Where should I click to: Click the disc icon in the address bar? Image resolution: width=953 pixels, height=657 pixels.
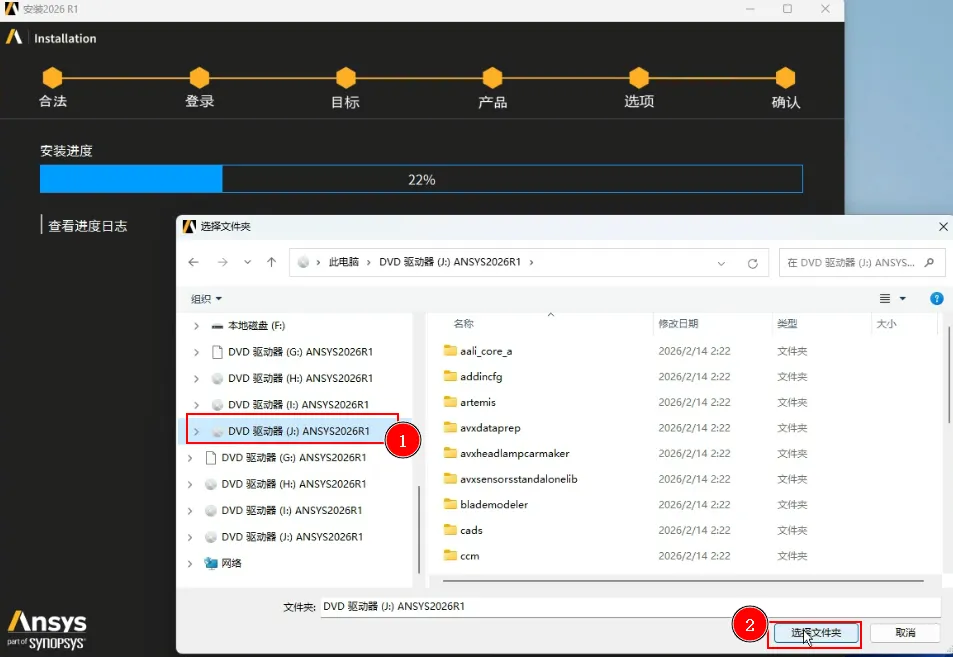[303, 262]
